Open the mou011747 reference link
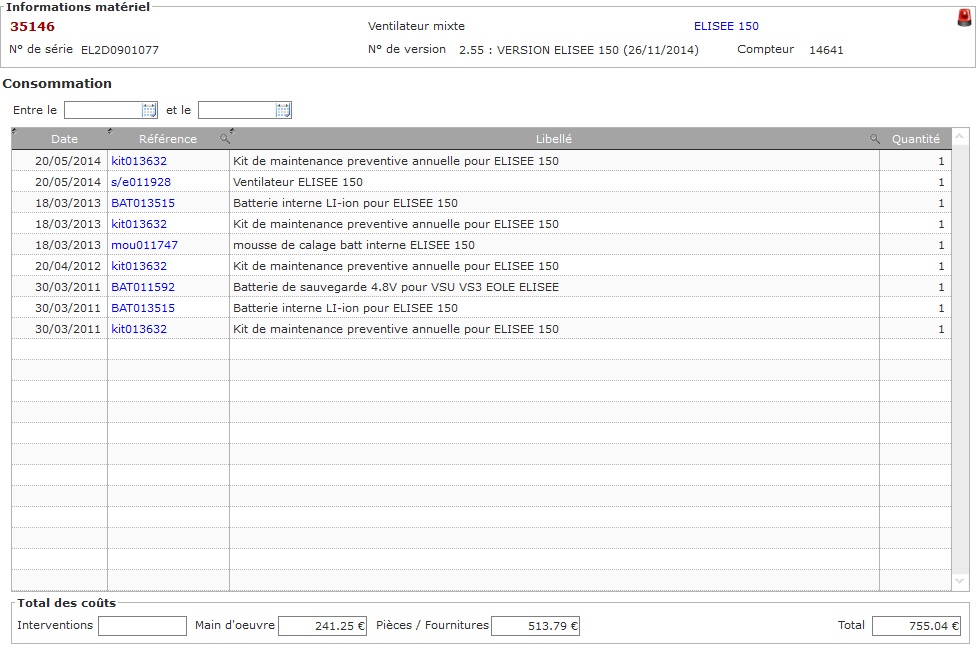978x650 pixels. (x=144, y=245)
